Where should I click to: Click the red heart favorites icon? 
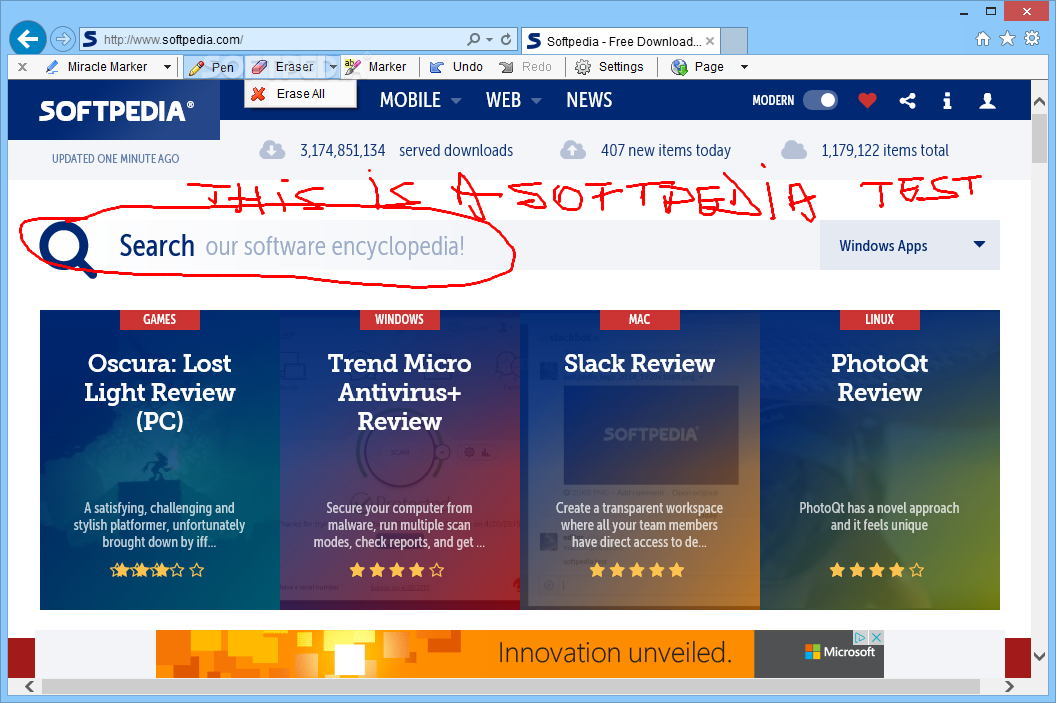(867, 100)
